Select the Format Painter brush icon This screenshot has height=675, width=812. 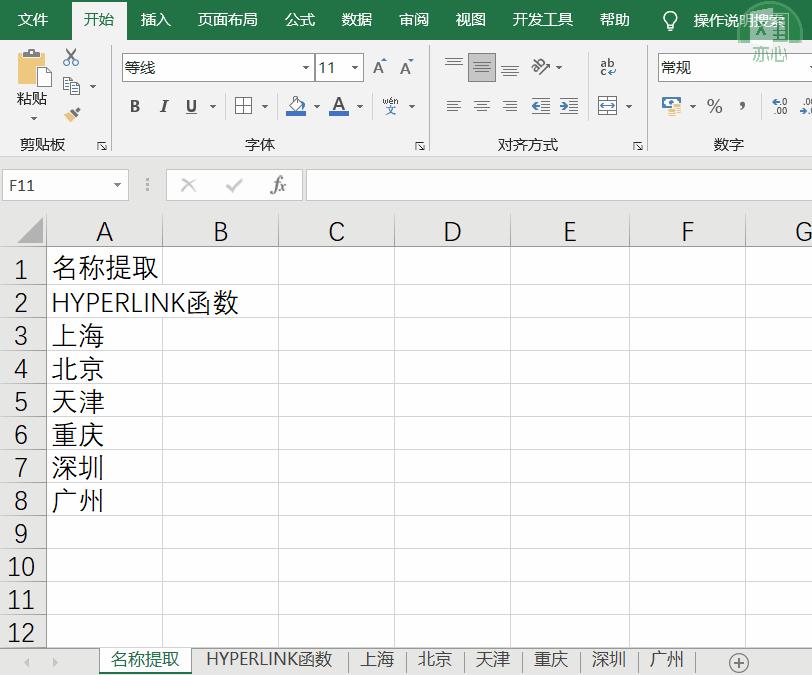tap(72, 111)
